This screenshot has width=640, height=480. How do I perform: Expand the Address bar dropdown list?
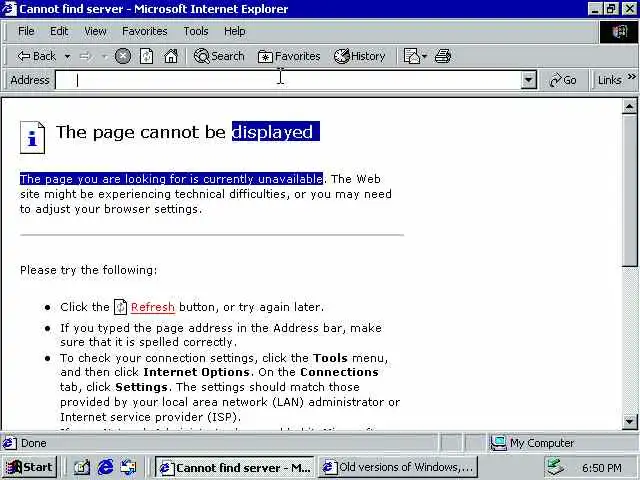tap(529, 80)
